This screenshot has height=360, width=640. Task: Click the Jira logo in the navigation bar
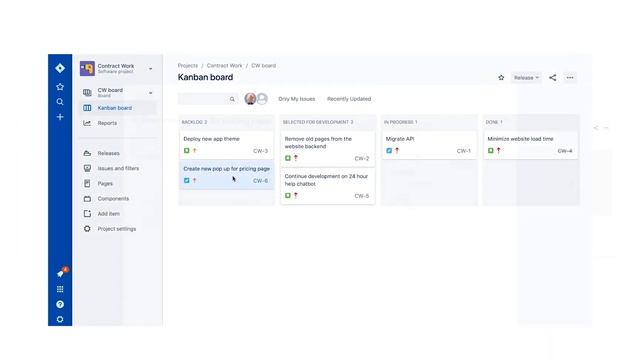pos(60,68)
